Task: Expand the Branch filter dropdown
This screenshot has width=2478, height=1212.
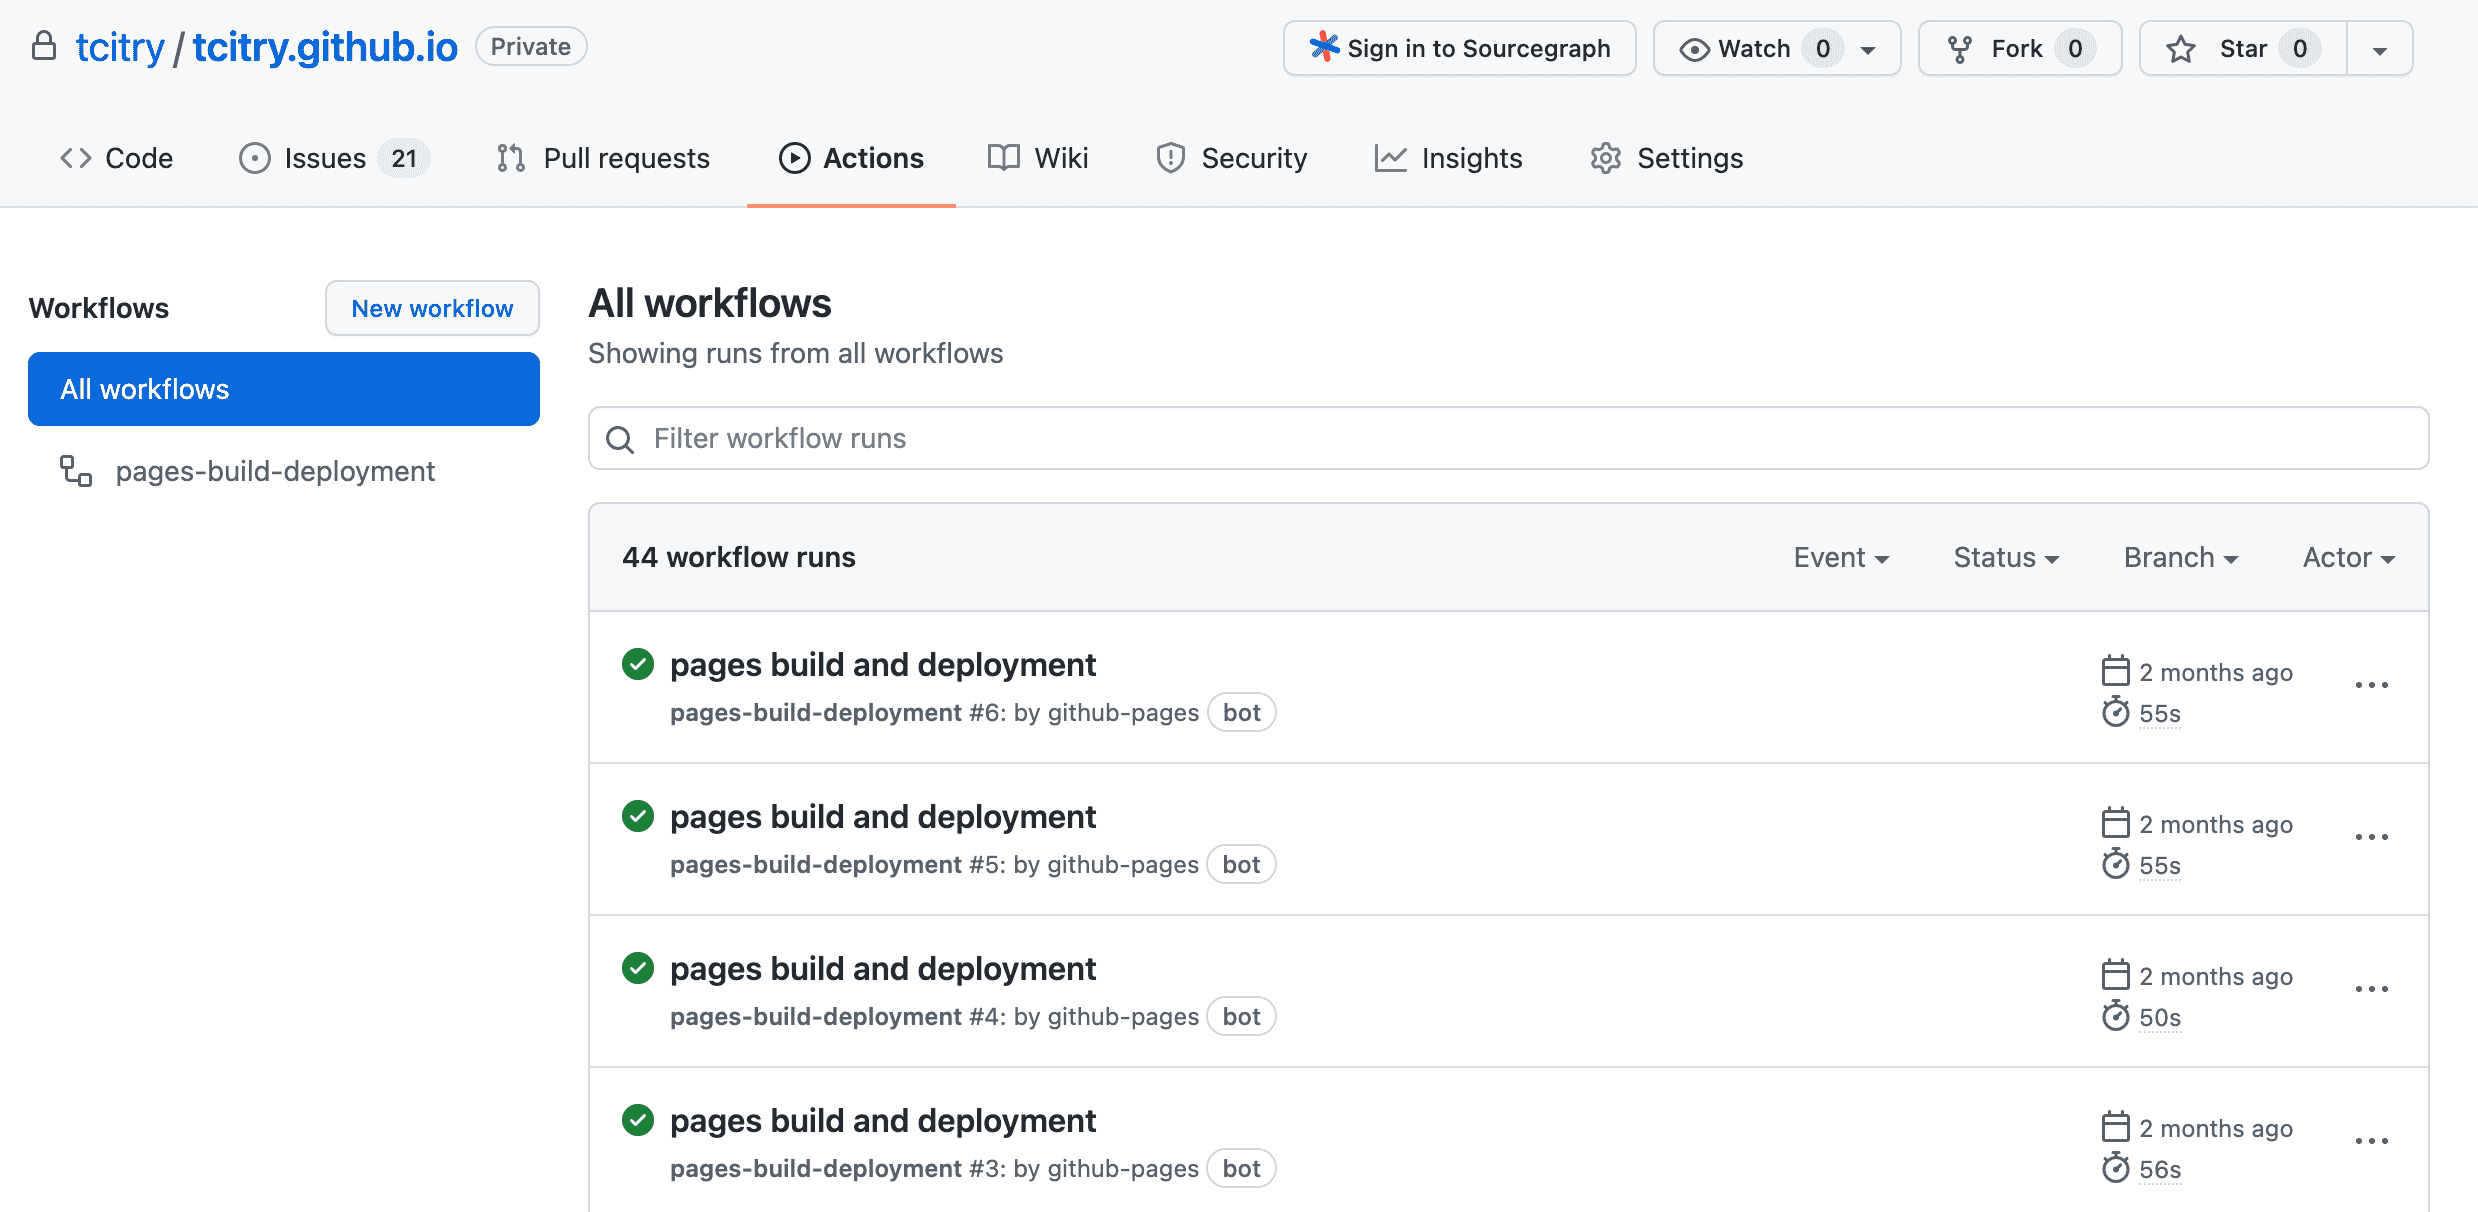Action: [x=2180, y=557]
